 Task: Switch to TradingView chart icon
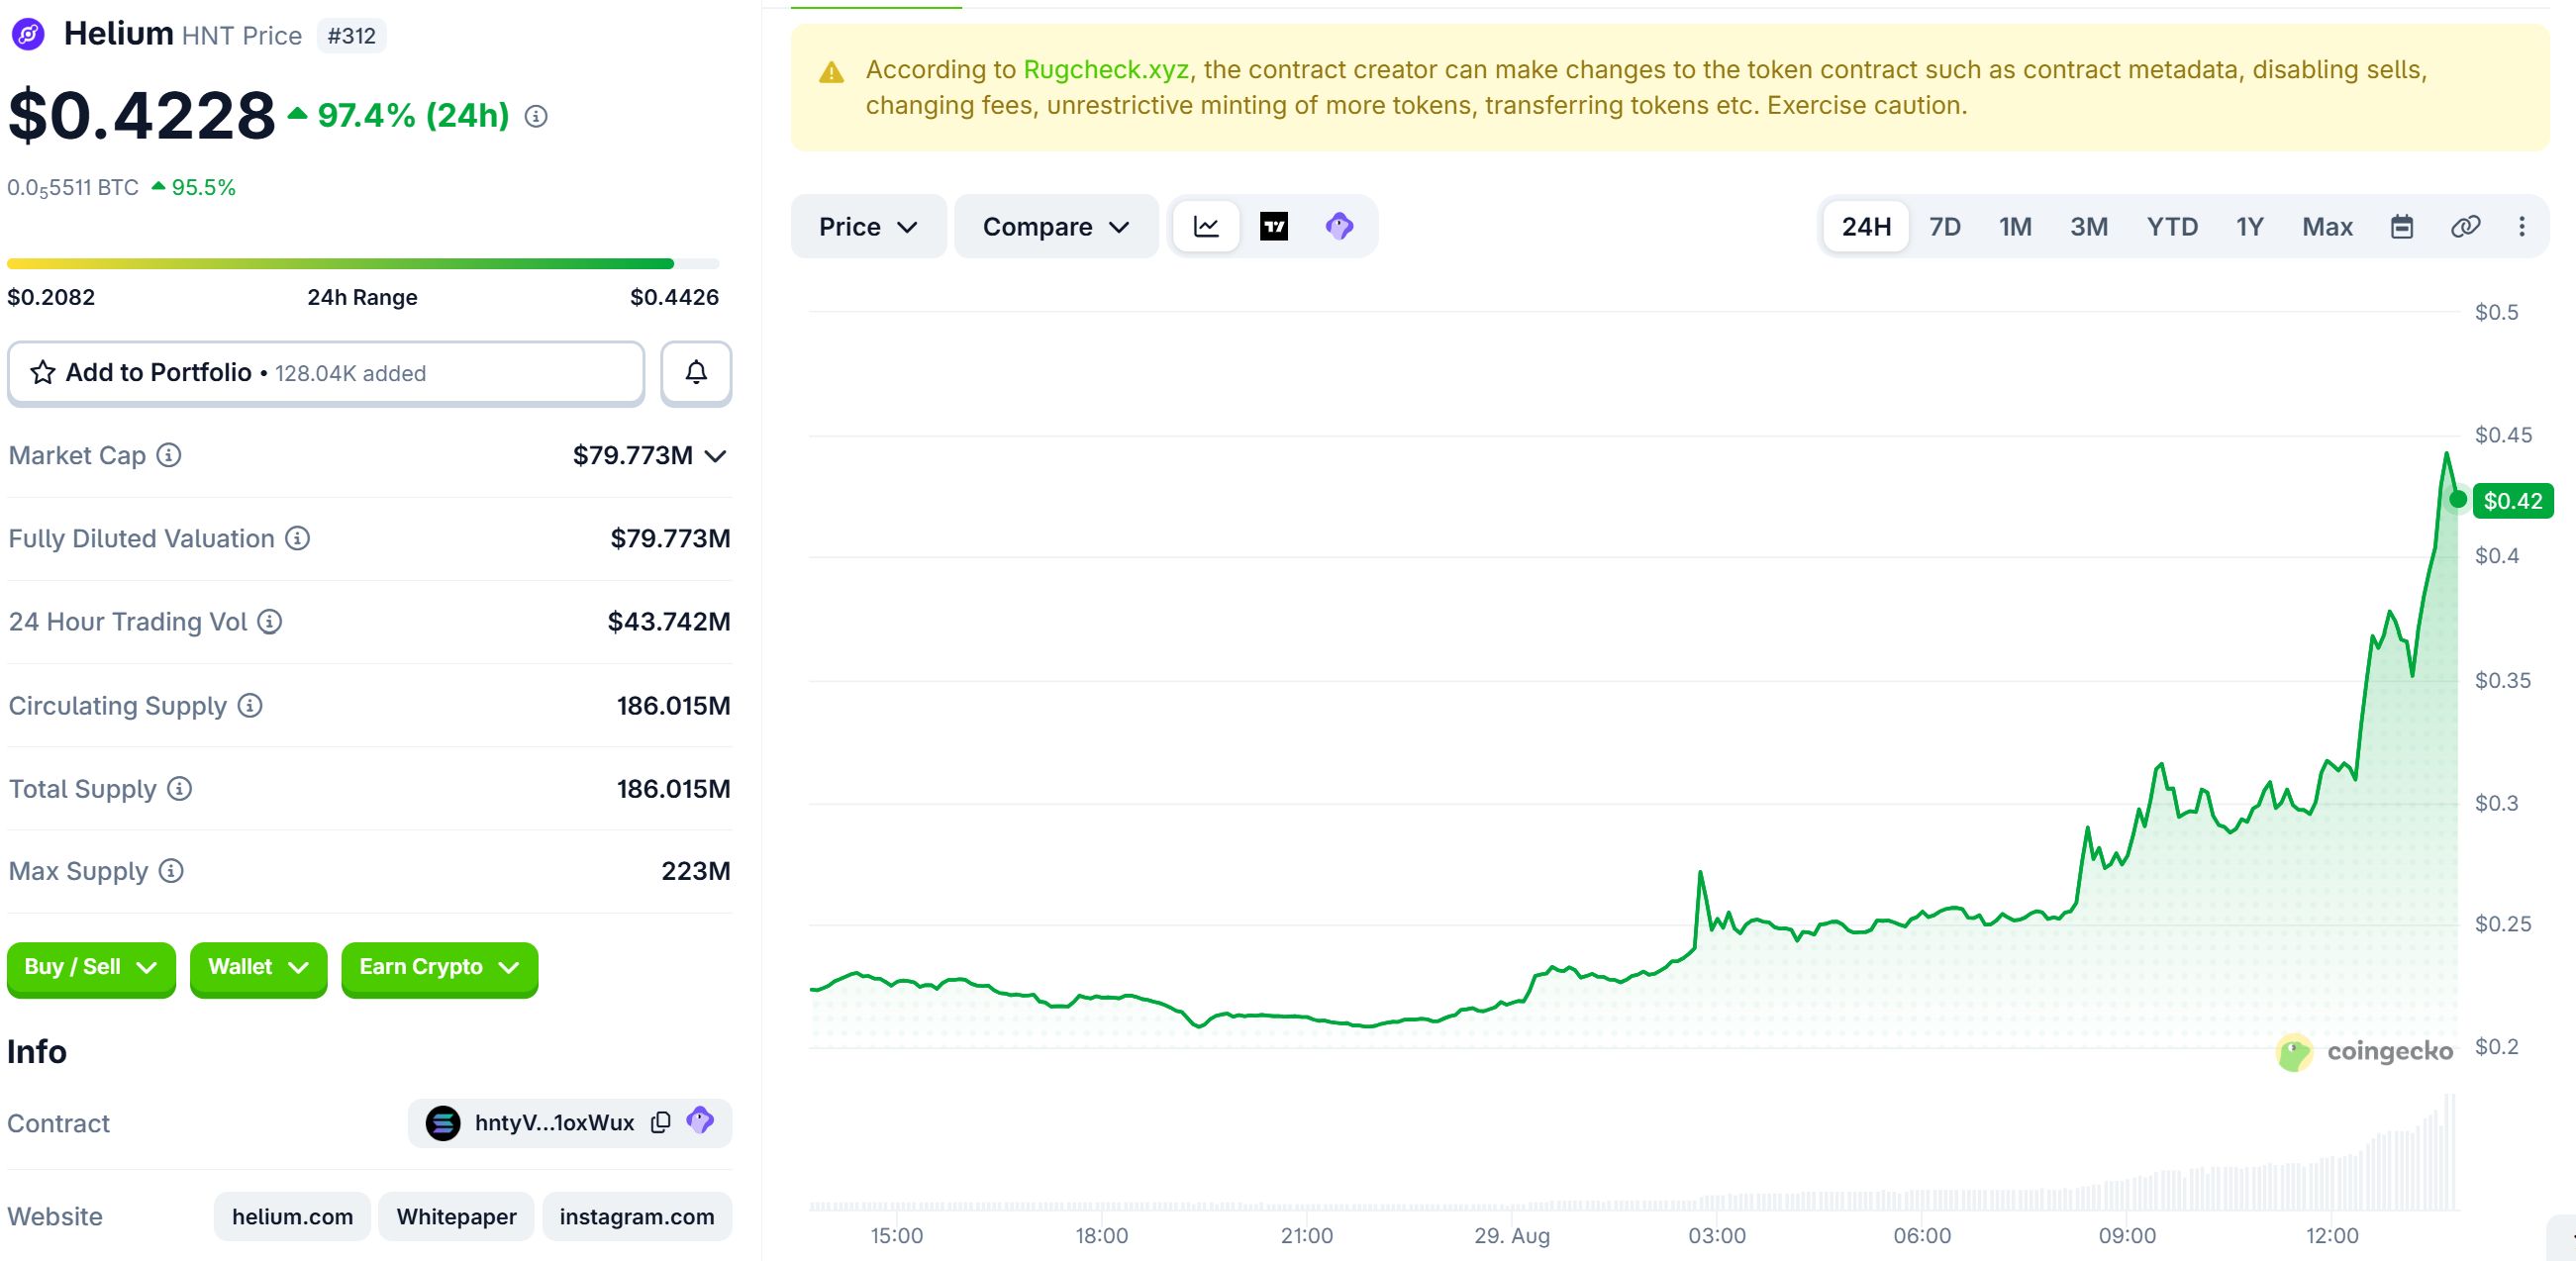click(x=1273, y=227)
